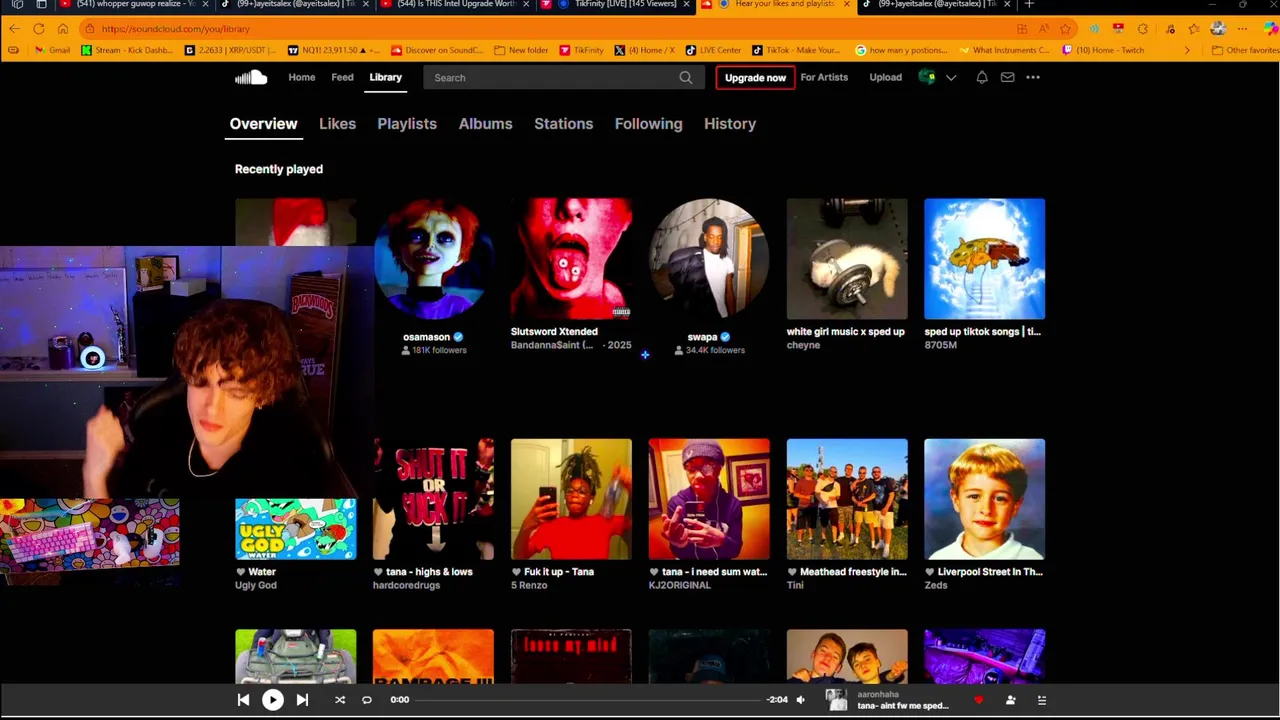Open messages envelope icon
Image resolution: width=1280 pixels, height=720 pixels.
point(1007,77)
